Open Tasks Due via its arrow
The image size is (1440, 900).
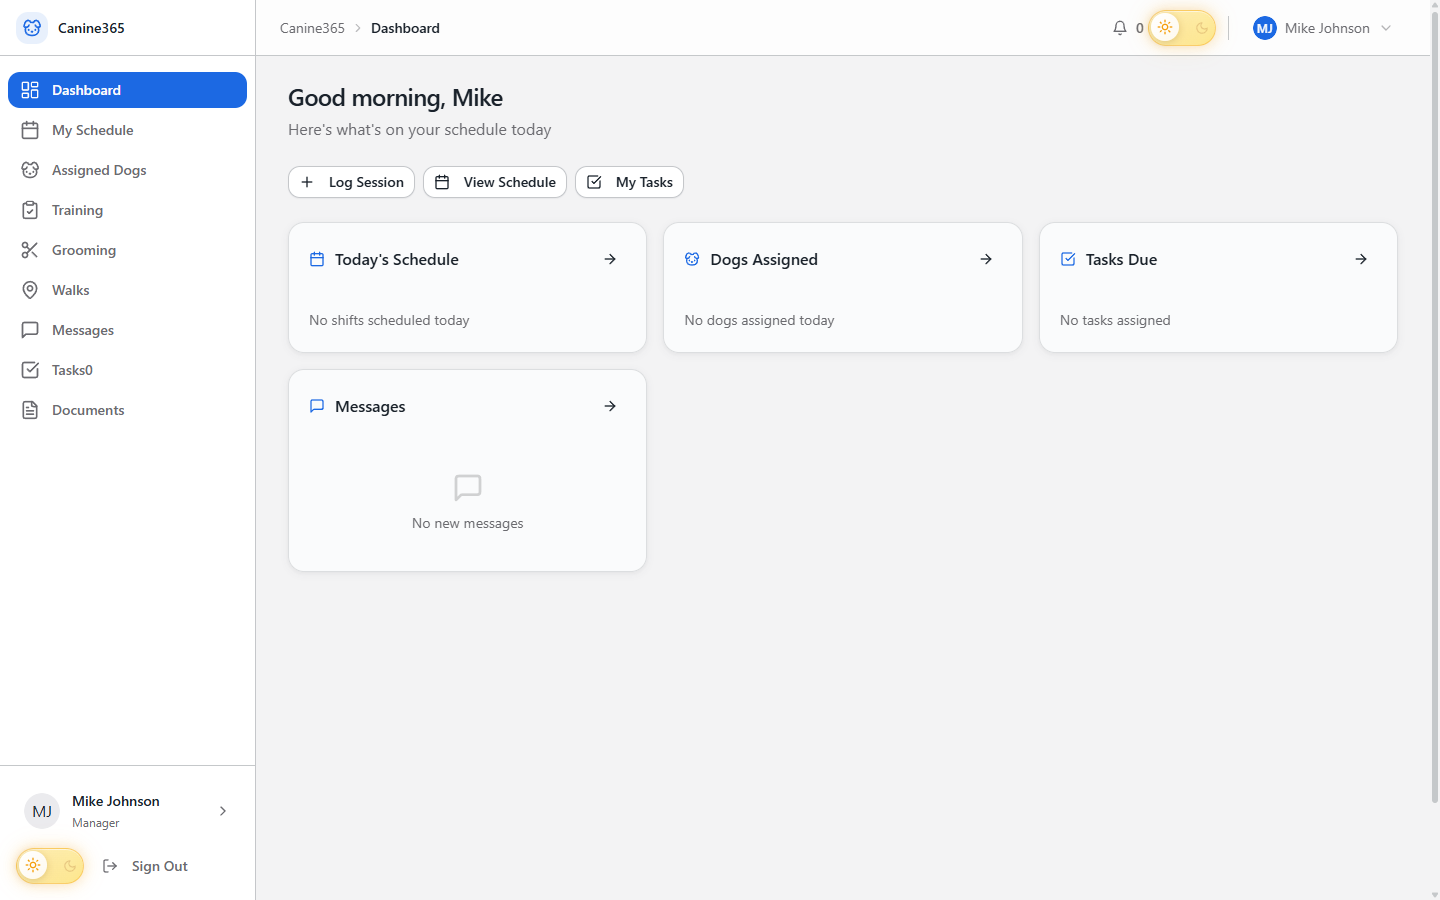pos(1361,259)
